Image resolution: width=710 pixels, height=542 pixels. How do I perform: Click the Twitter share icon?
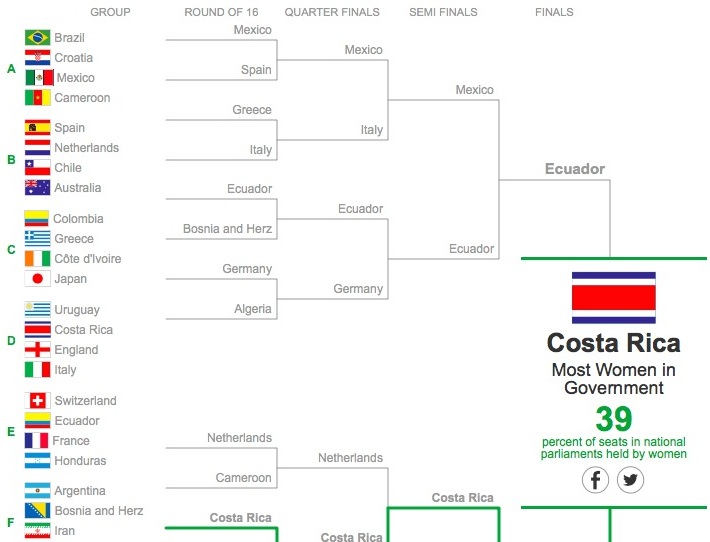[x=630, y=480]
